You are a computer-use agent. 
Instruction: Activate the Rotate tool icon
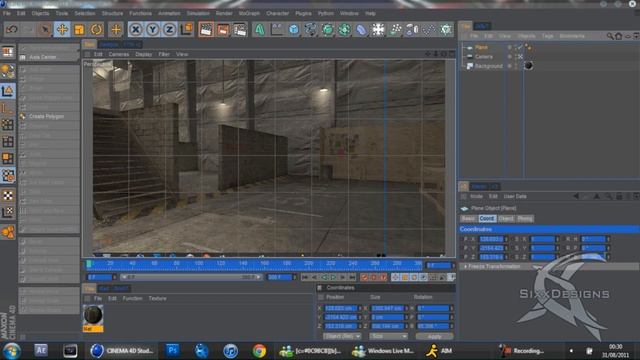[96, 29]
